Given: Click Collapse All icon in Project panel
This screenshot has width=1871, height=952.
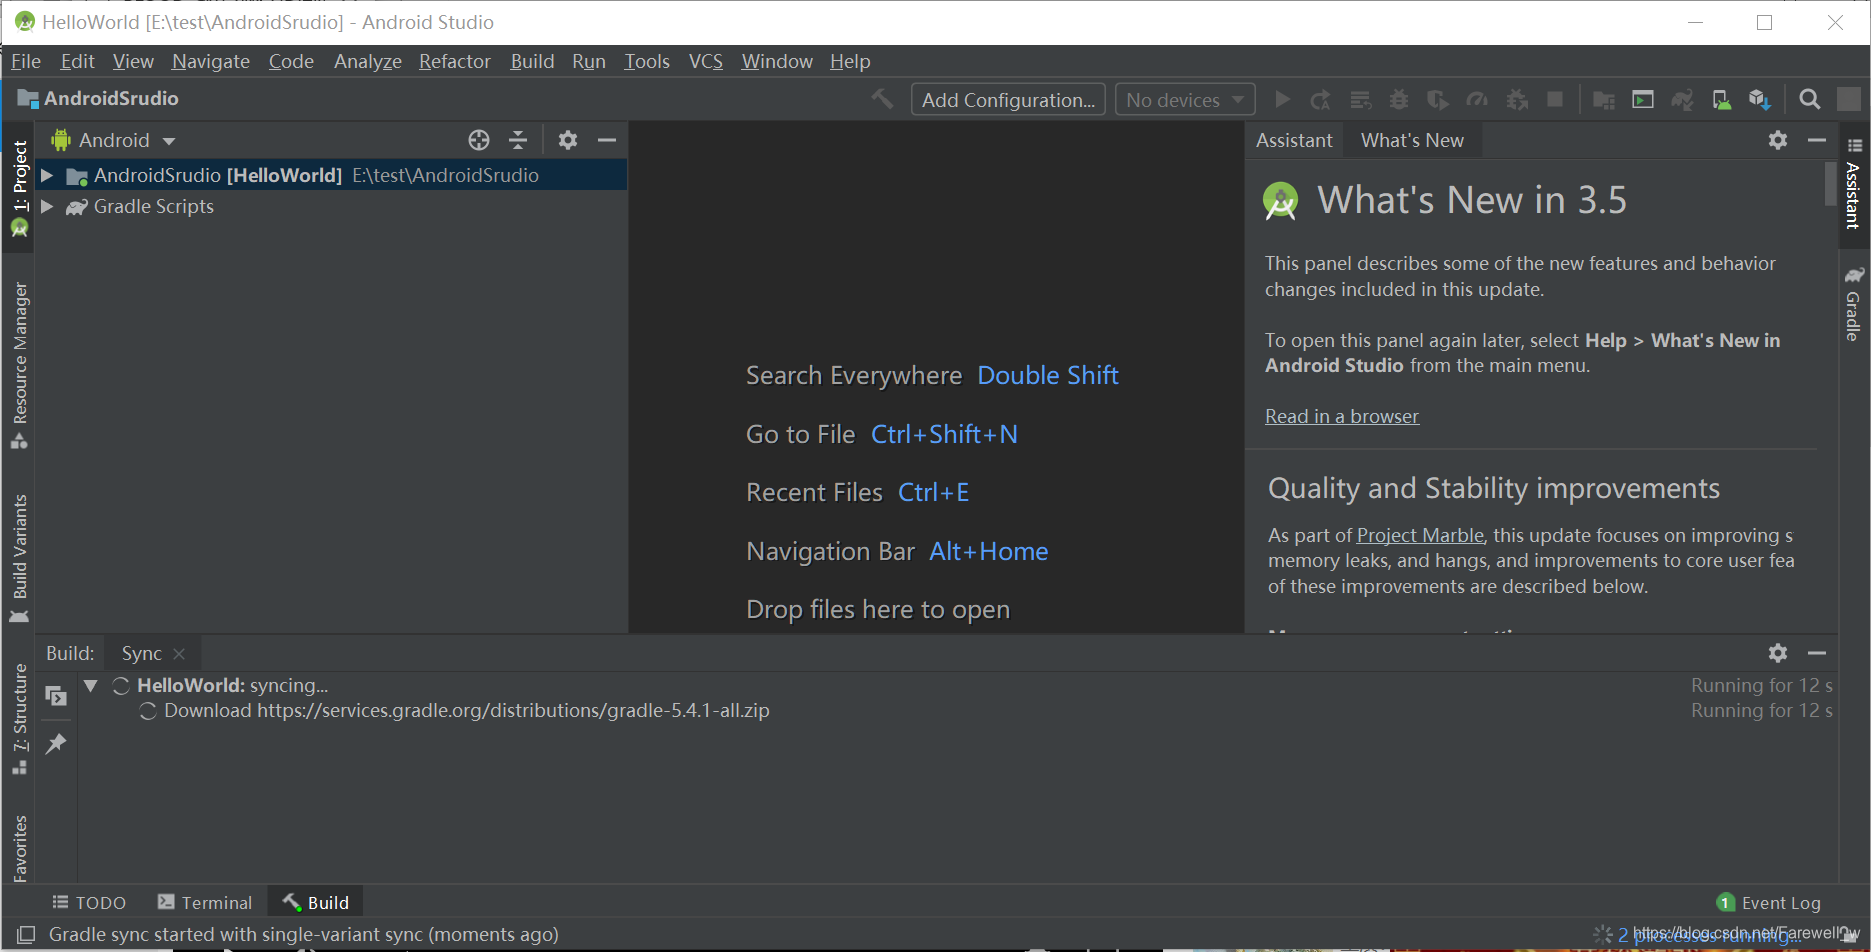Looking at the screenshot, I should coord(518,140).
